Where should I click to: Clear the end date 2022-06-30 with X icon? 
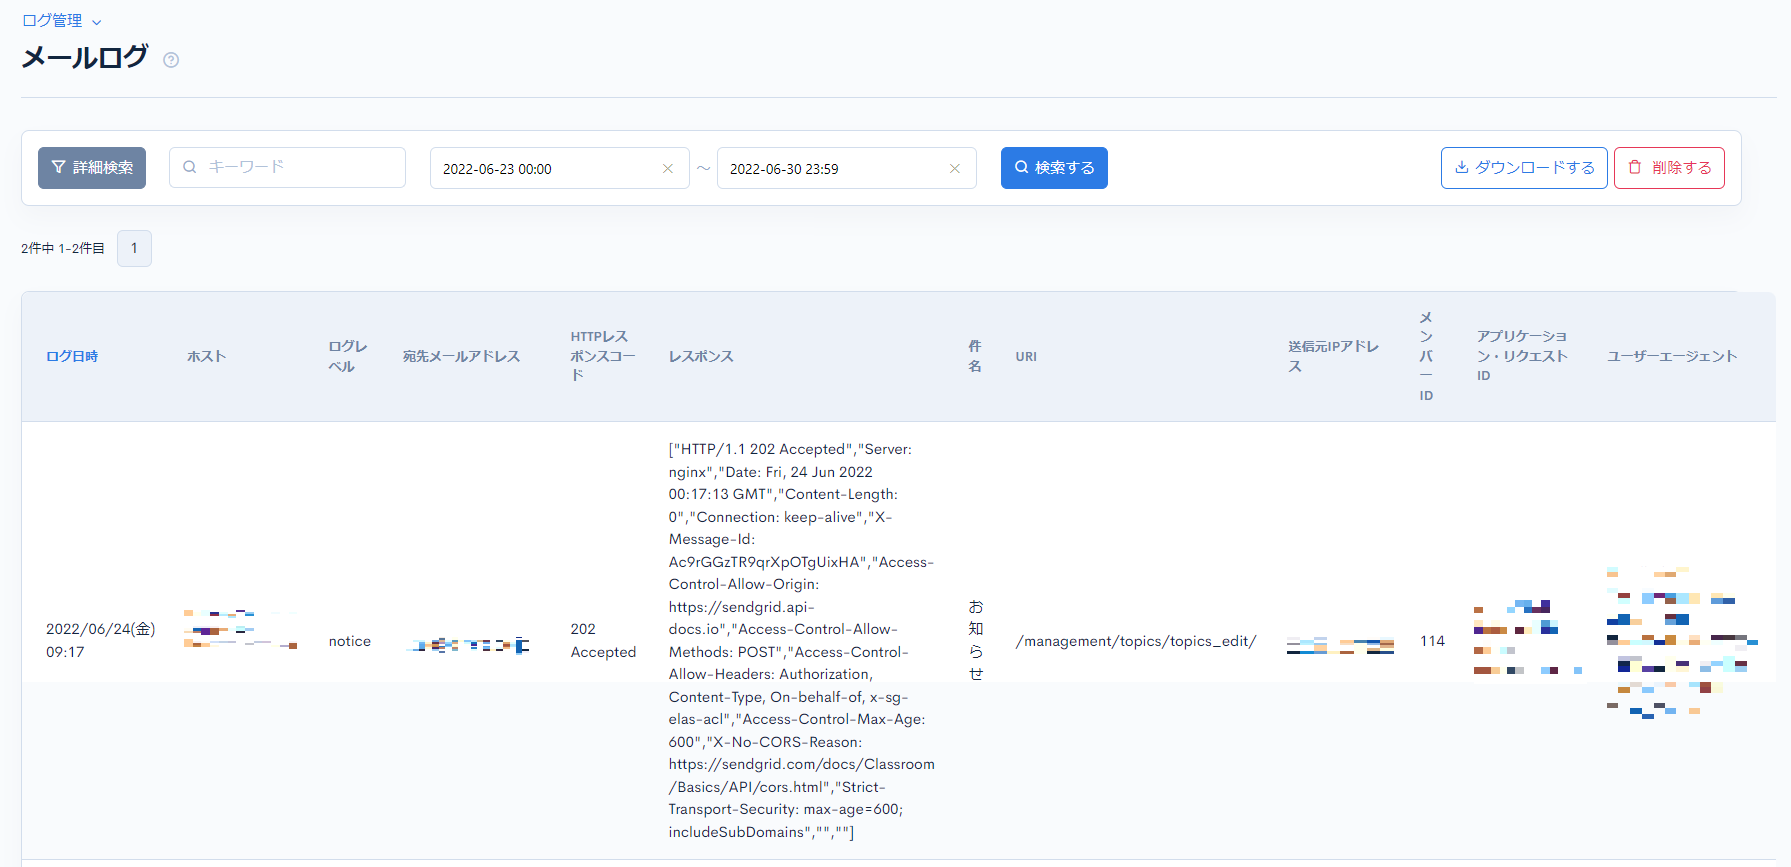tap(955, 169)
